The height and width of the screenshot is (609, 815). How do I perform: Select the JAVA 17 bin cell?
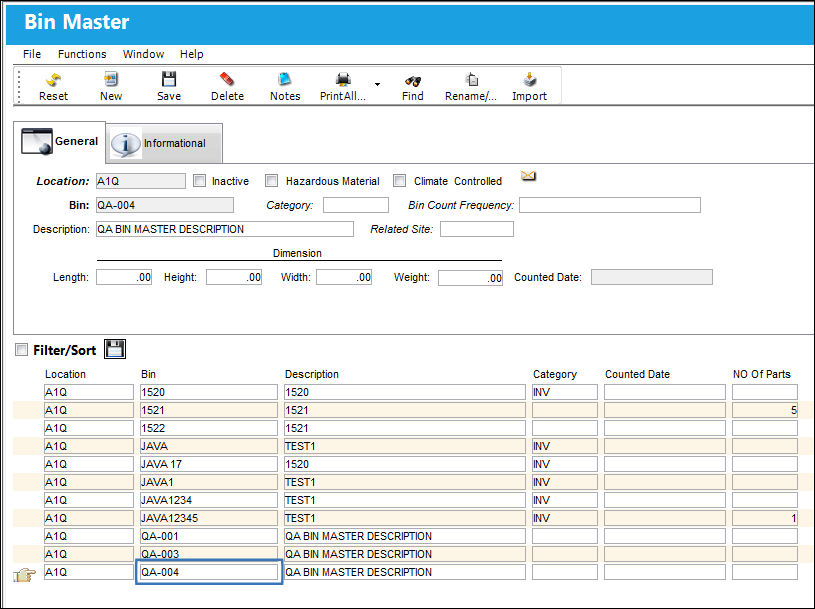coord(209,464)
